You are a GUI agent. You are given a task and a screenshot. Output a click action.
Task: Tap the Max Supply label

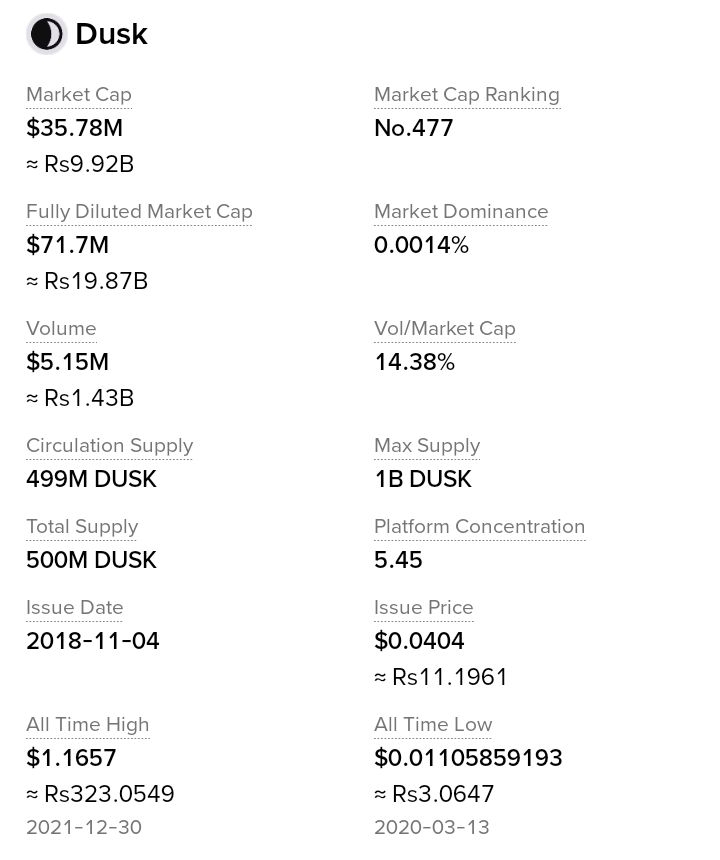(x=427, y=445)
